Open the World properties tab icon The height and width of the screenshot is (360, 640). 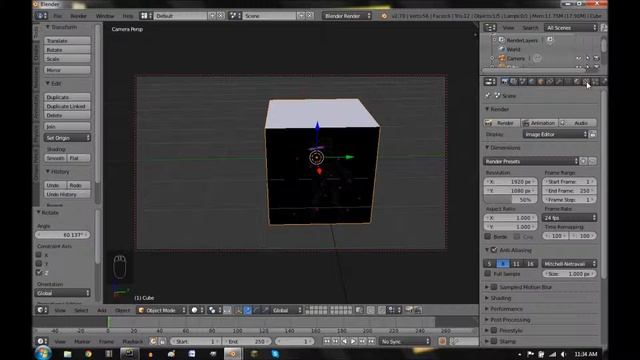tap(531, 82)
